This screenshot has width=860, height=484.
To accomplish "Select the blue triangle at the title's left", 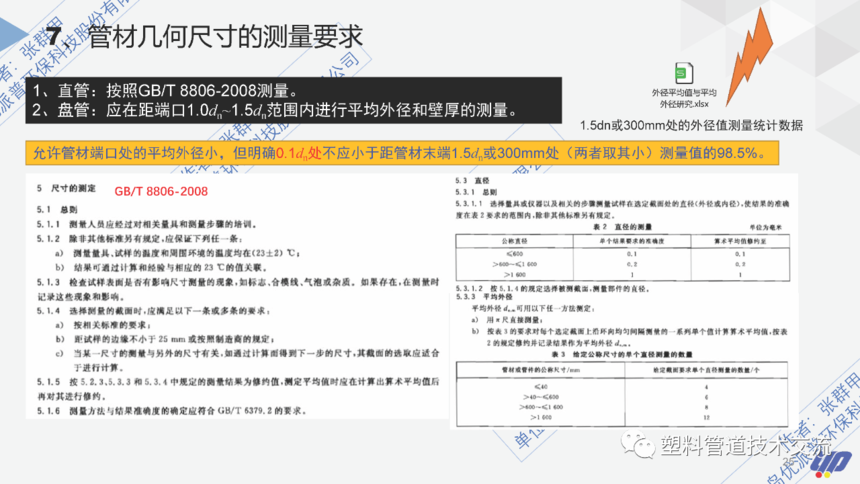I will click(x=12, y=34).
